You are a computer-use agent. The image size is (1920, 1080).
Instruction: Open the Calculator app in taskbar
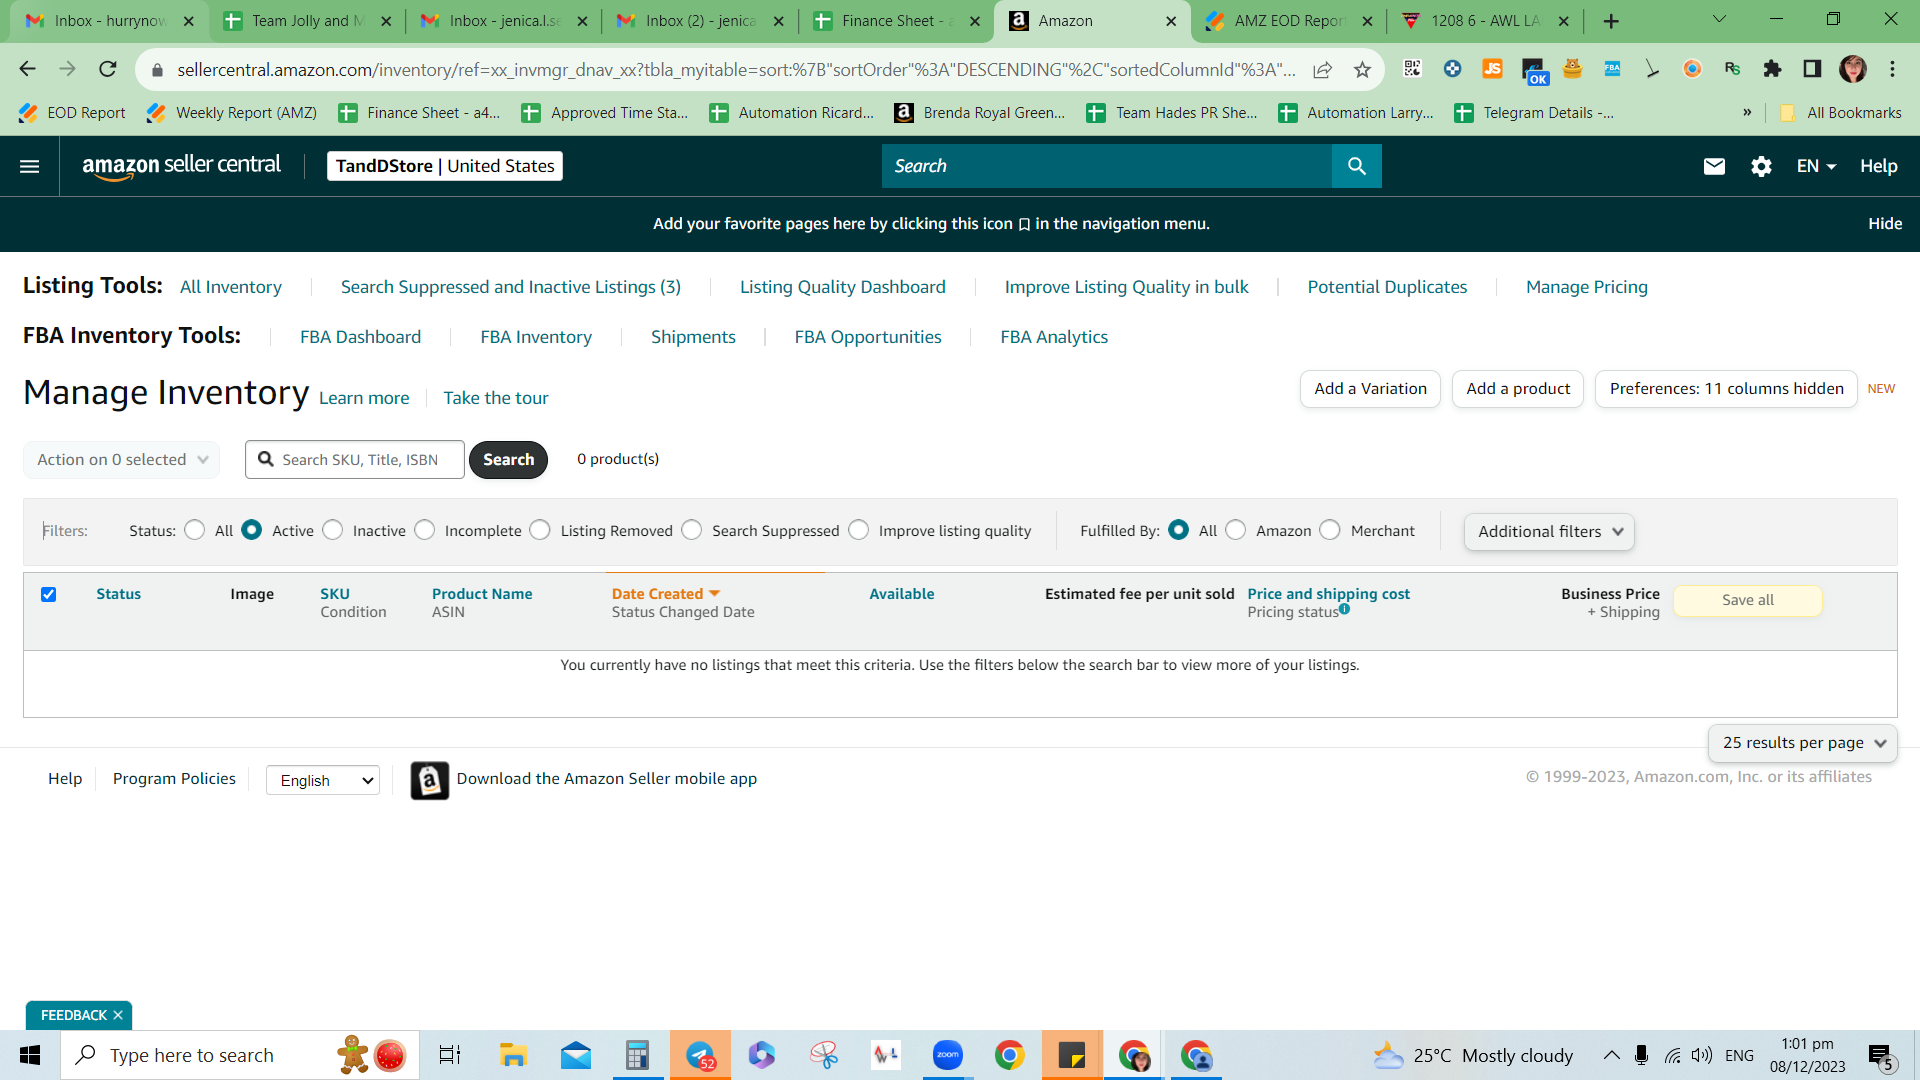[637, 1055]
